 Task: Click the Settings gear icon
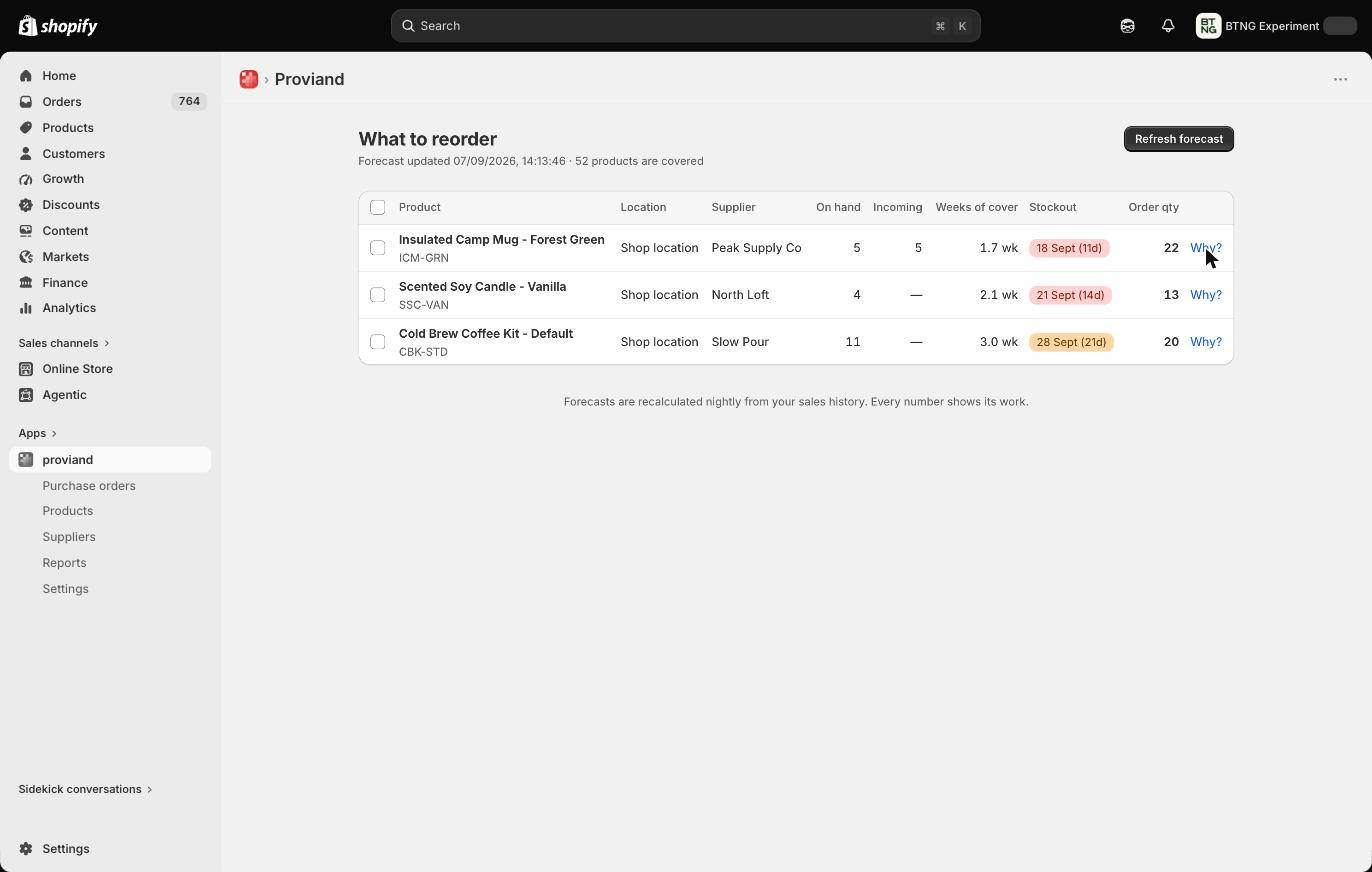point(26,849)
